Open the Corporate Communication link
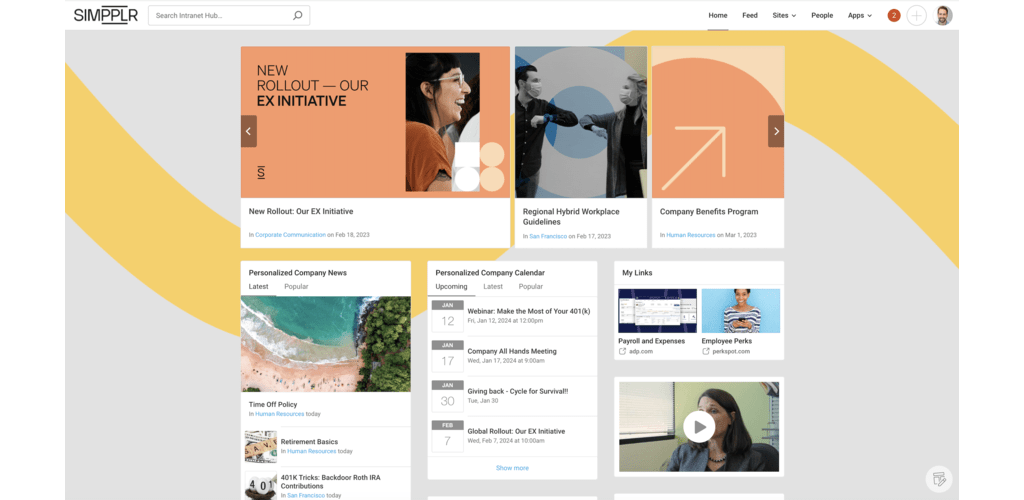The height and width of the screenshot is (500, 1024). (290, 235)
